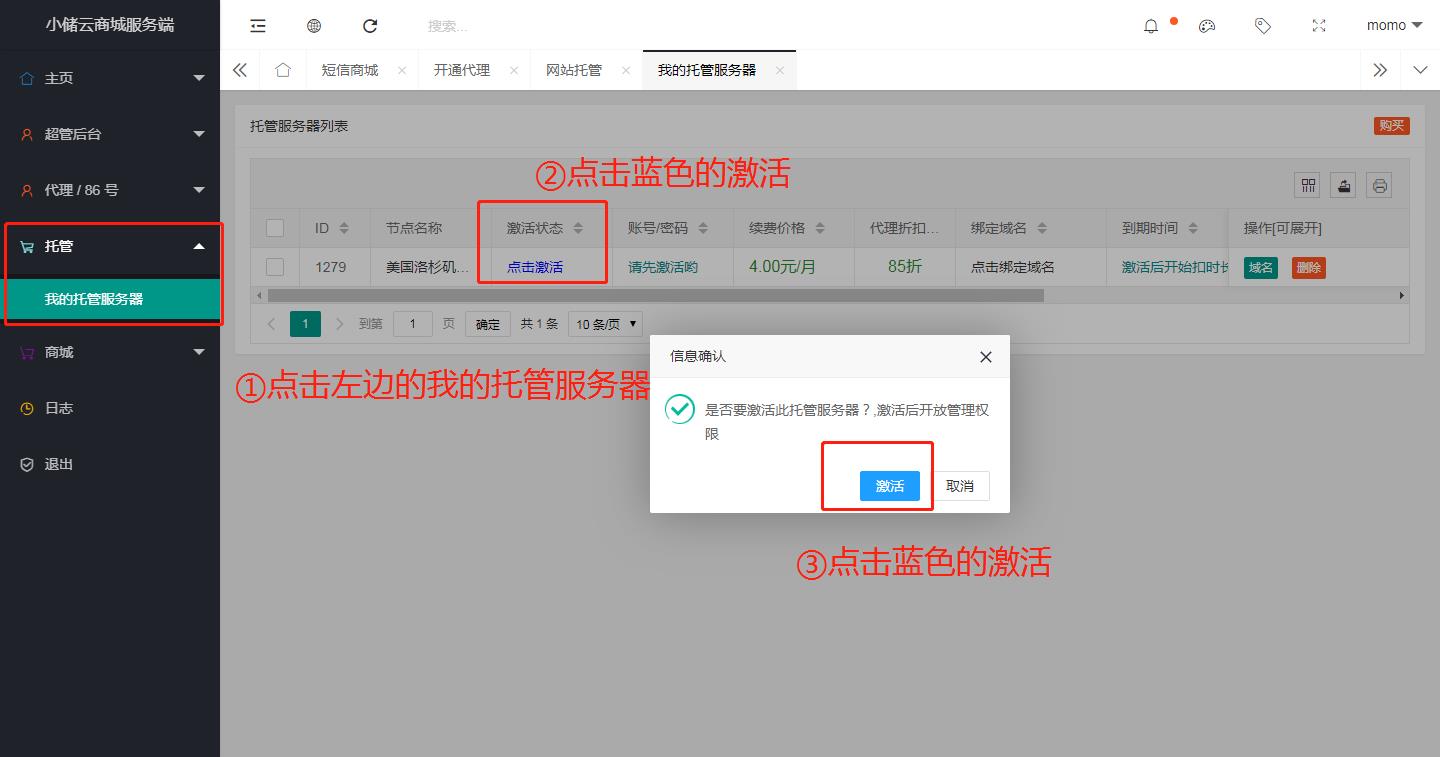This screenshot has height=757, width=1440.
Task: Click the table horizontal scrollbar
Action: click(x=655, y=296)
